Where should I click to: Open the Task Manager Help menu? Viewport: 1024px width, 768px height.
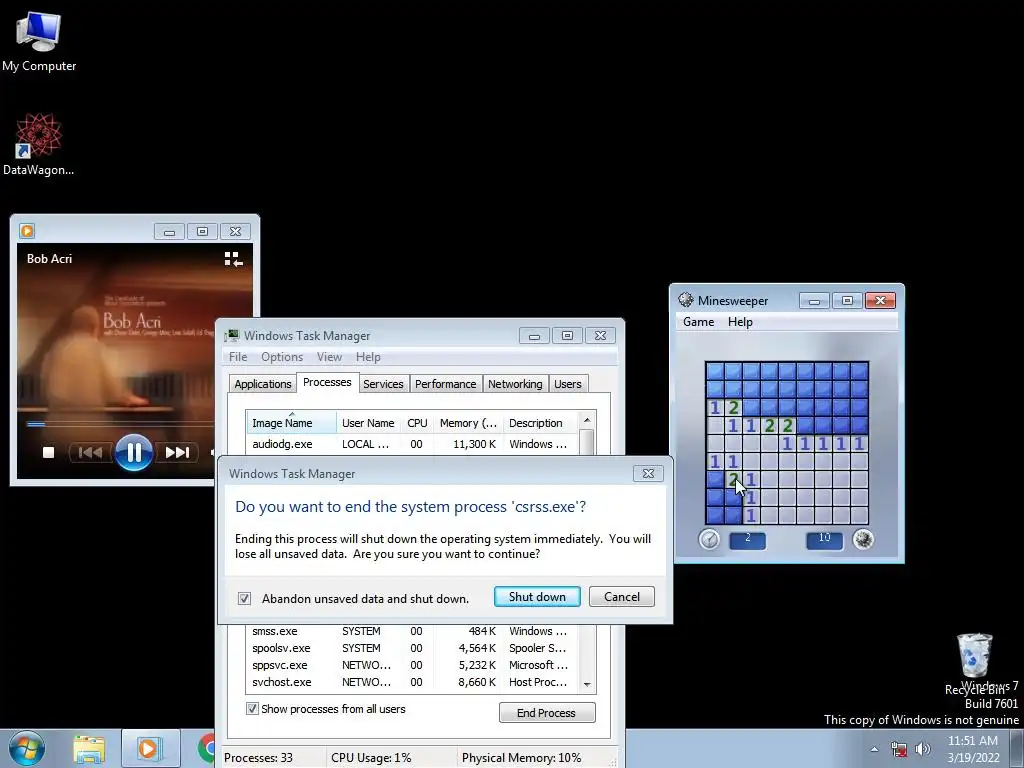pyautogui.click(x=368, y=357)
